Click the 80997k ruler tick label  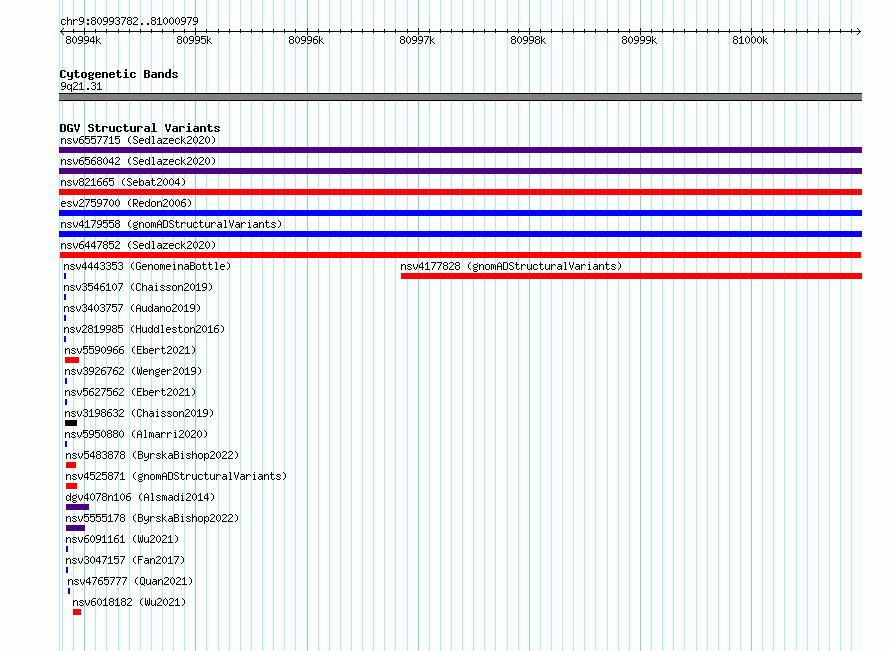(x=417, y=40)
